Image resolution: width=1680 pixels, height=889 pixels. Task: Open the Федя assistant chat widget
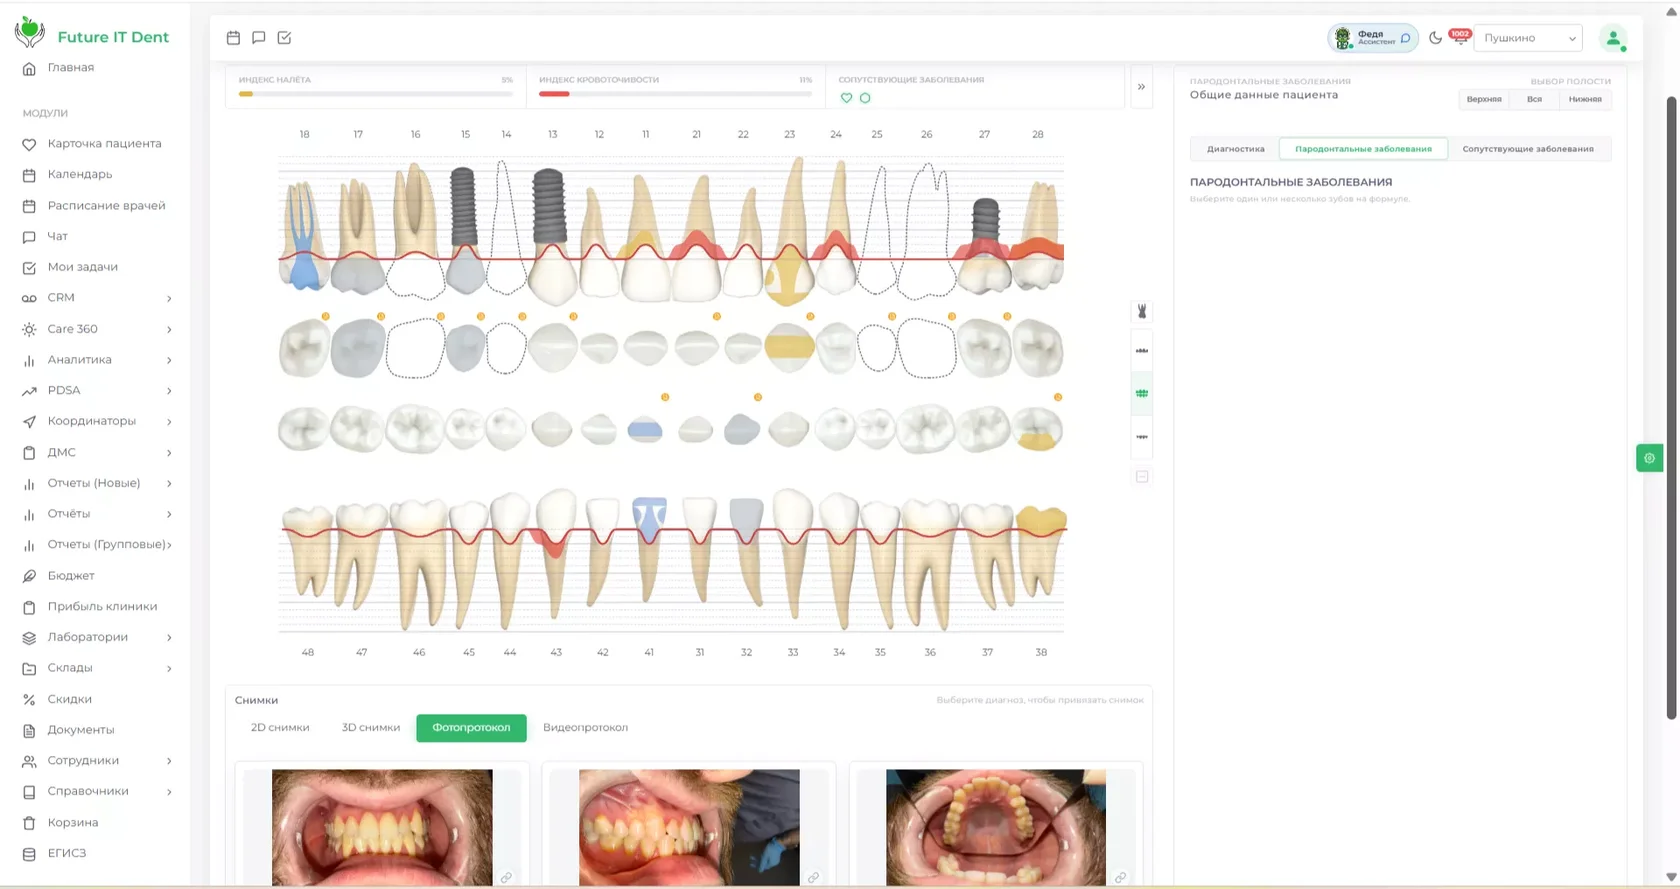(x=1372, y=38)
